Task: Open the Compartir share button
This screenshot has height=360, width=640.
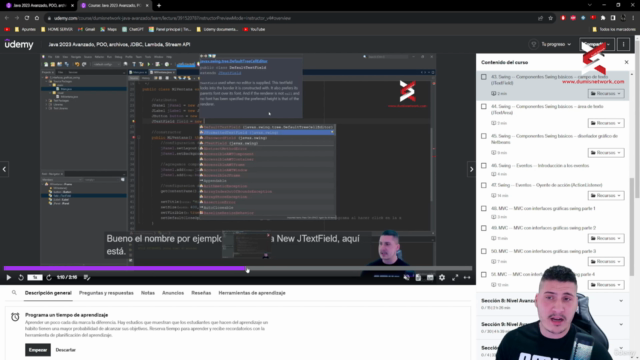Action: (x=597, y=44)
